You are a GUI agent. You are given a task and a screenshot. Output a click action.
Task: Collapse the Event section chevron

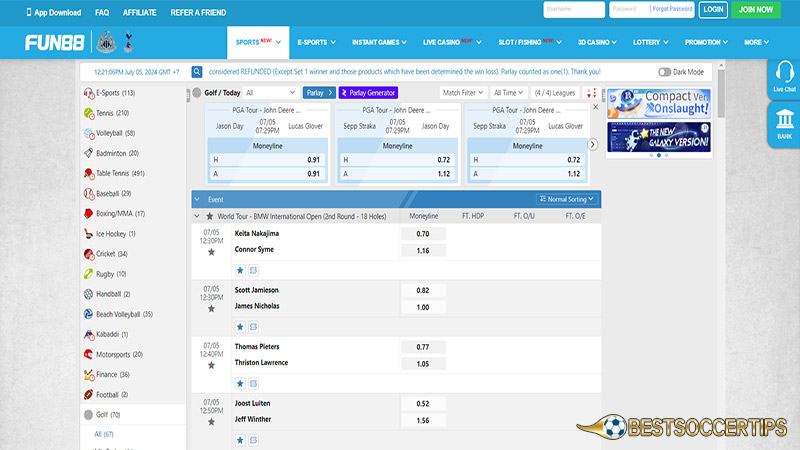click(197, 199)
